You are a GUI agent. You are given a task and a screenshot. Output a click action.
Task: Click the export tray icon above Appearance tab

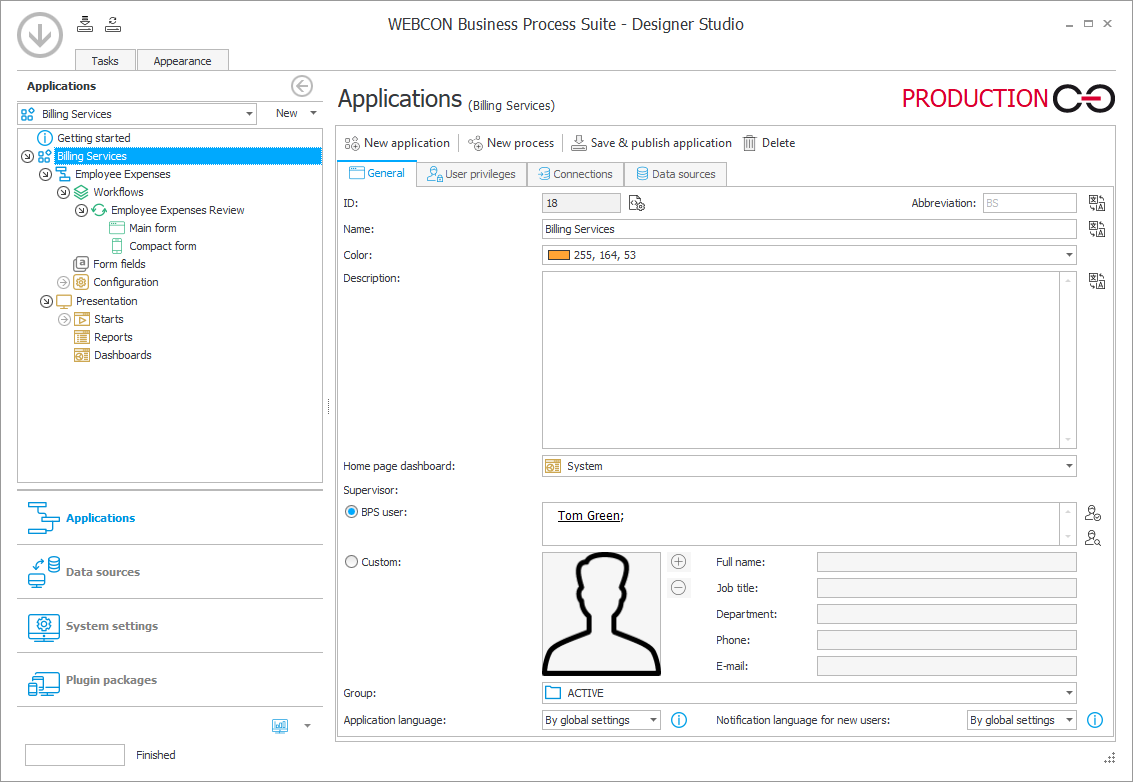point(113,24)
